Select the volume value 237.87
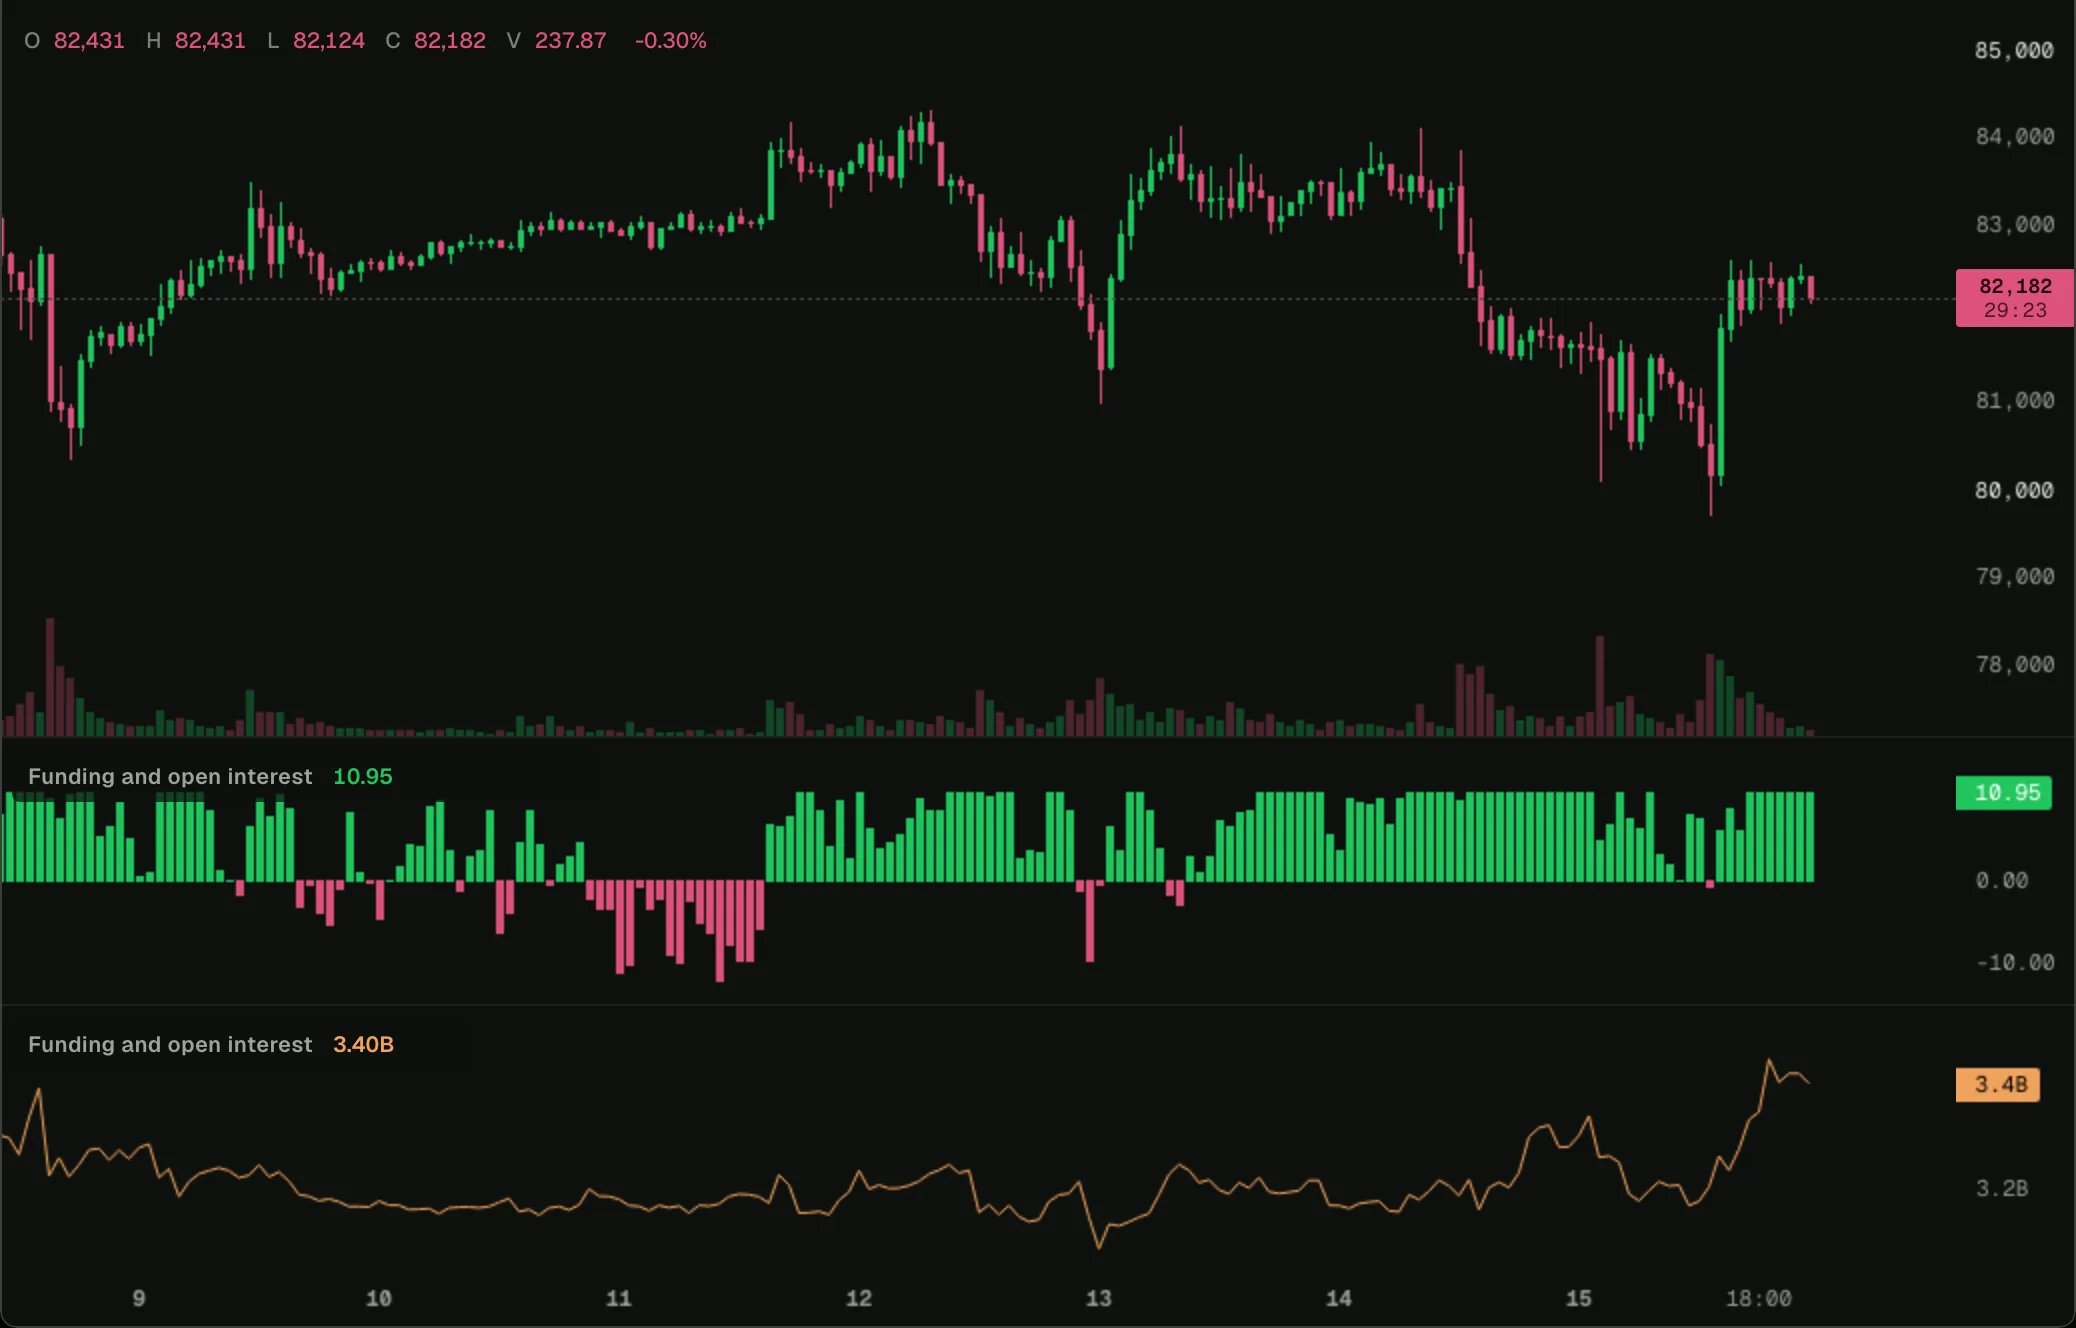Image resolution: width=2076 pixels, height=1328 pixels. point(570,41)
